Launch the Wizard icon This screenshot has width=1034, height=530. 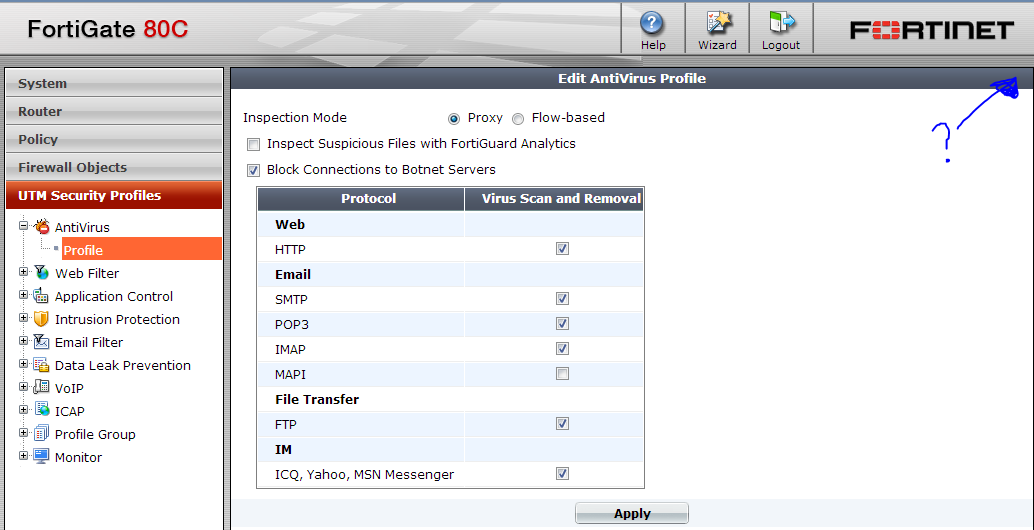(x=717, y=23)
